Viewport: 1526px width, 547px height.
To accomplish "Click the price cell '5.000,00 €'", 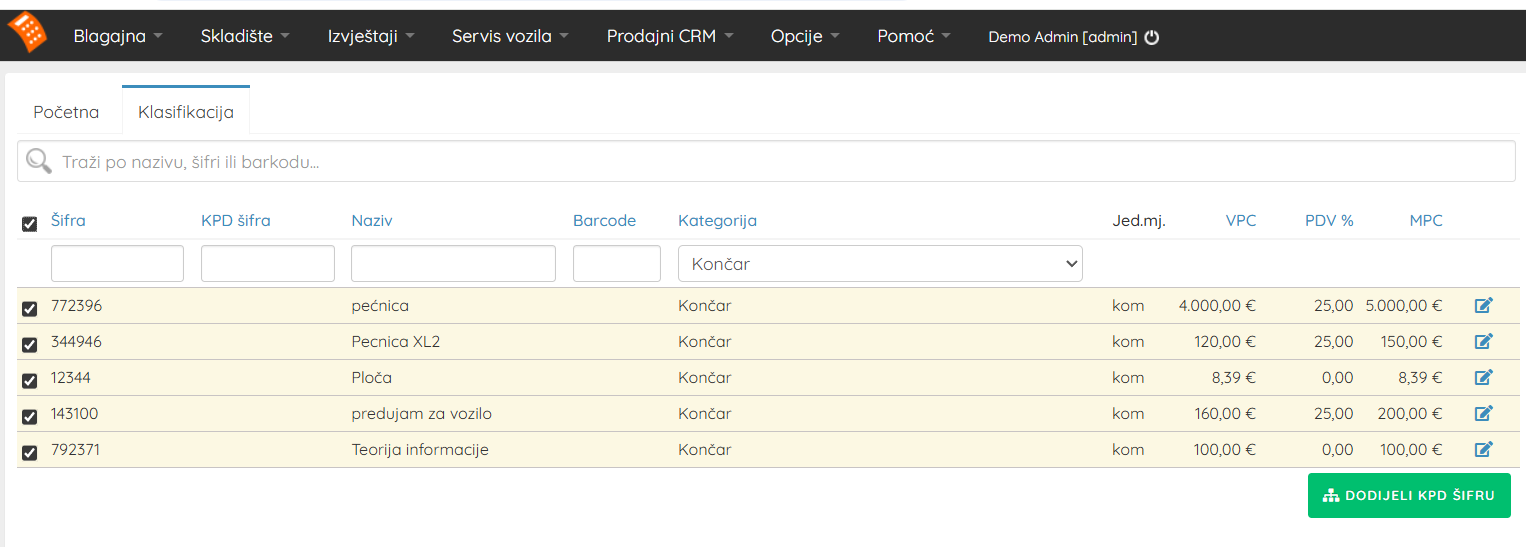I will pos(1404,306).
